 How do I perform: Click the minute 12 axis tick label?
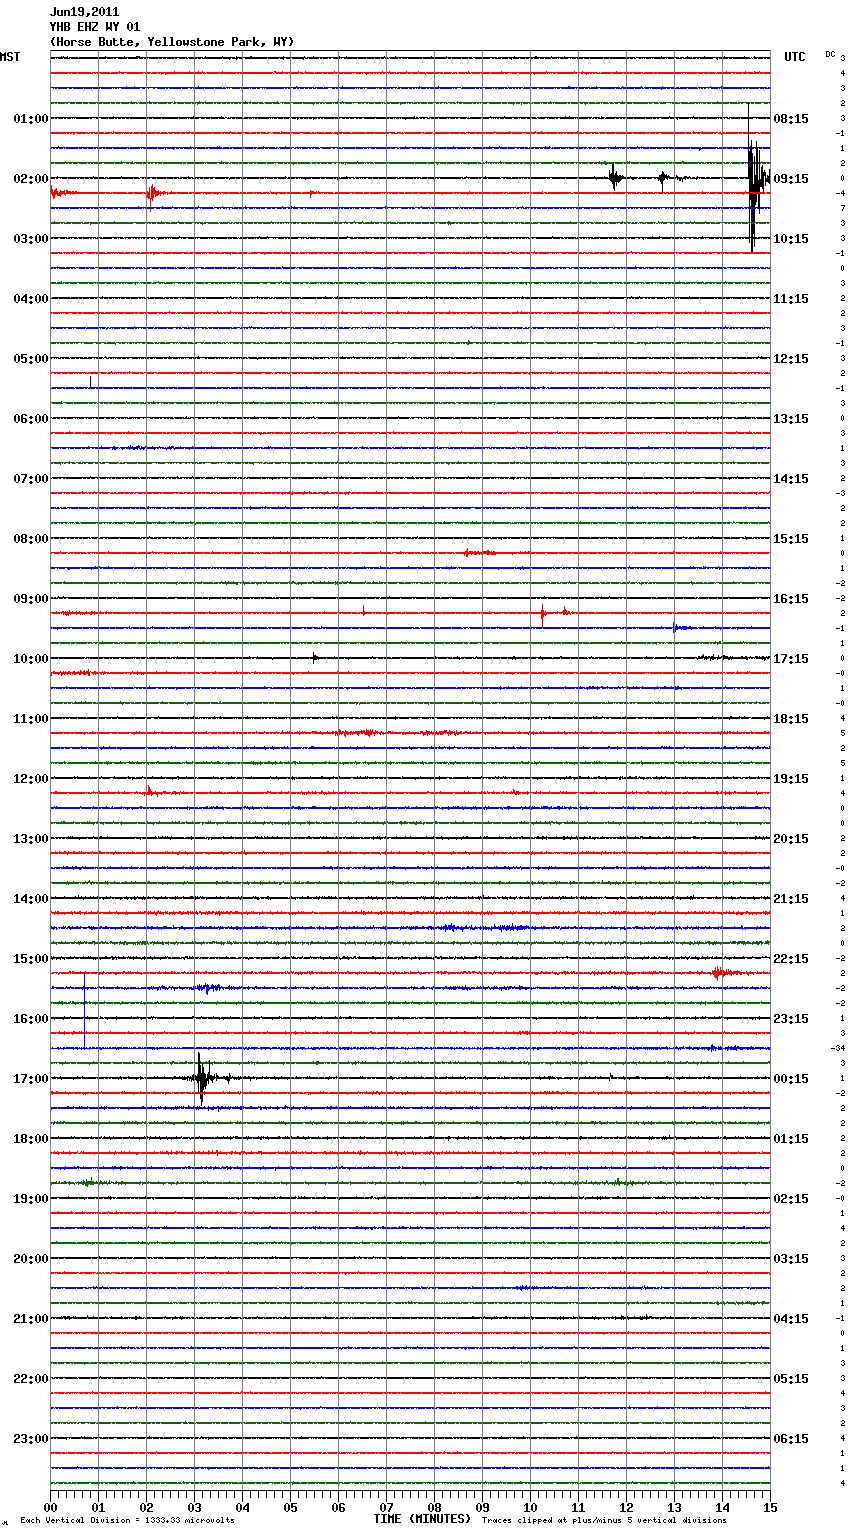pos(627,1507)
